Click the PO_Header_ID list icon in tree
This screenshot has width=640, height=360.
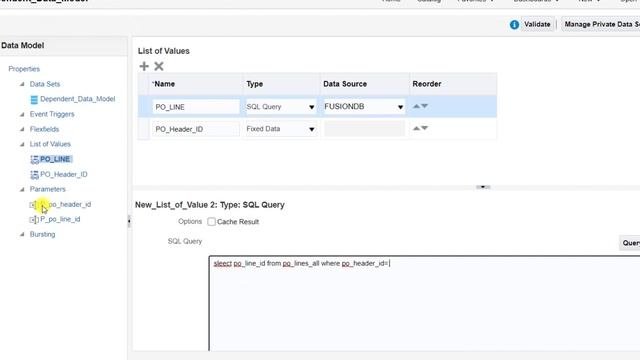34,175
